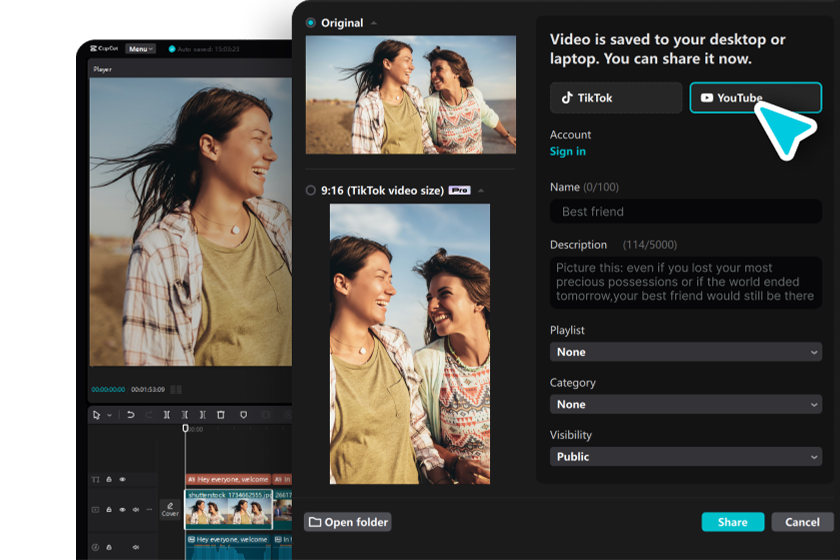840x560 pixels.
Task: Open the pointer tool mode dropdown
Action: pos(109,415)
